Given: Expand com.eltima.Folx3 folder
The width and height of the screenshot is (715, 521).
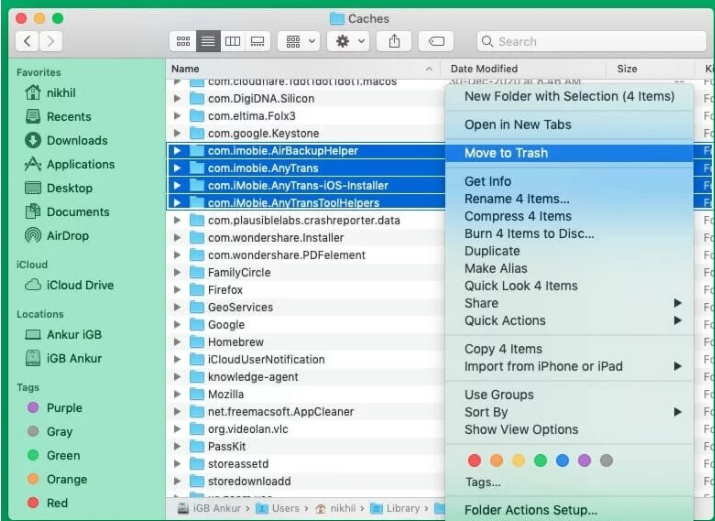Looking at the screenshot, I should coord(177,116).
